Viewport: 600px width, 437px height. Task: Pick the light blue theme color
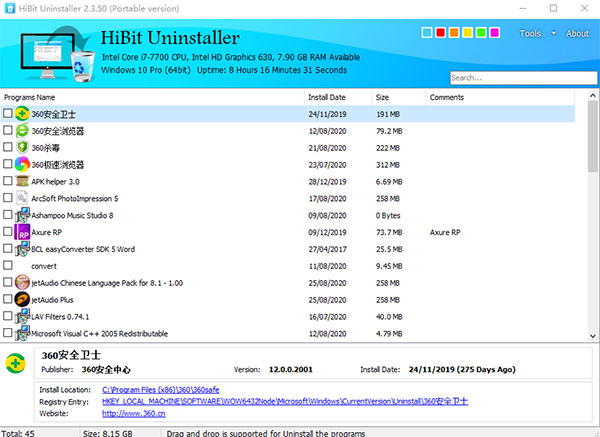[x=427, y=33]
